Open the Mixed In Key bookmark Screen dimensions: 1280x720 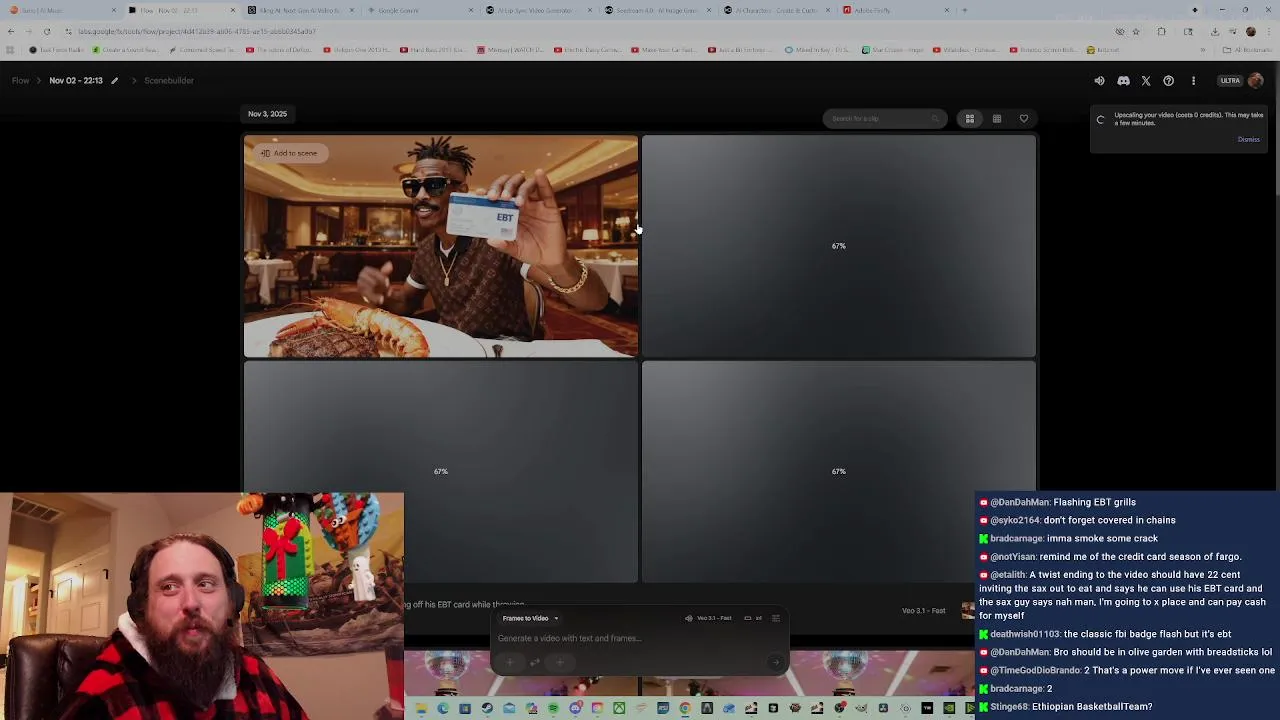tap(819, 50)
